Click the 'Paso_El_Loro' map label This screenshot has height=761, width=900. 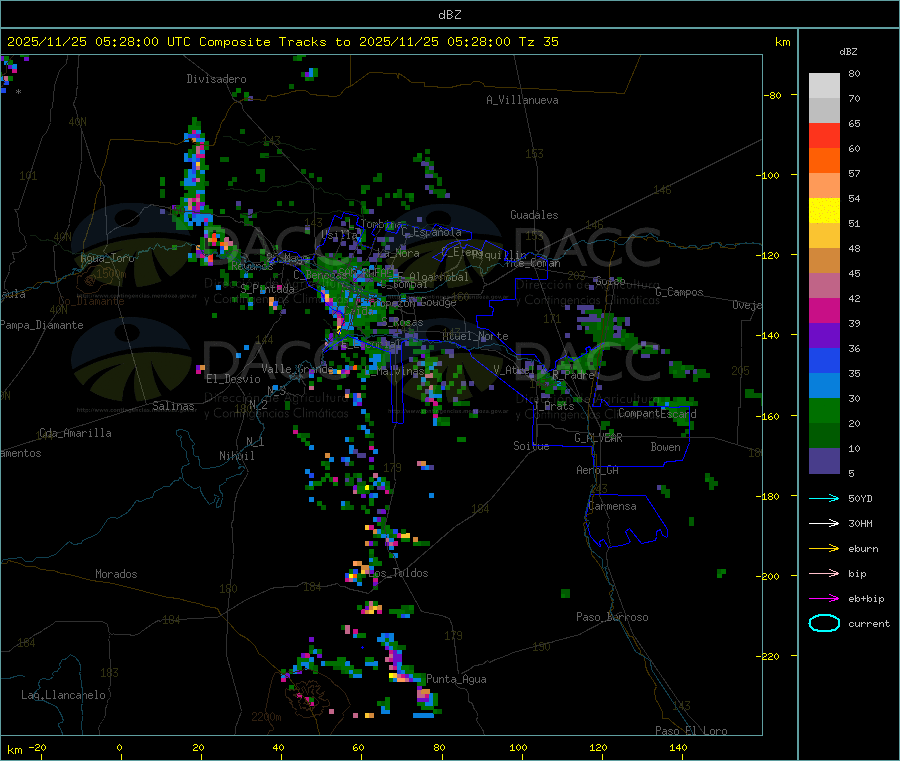(691, 731)
